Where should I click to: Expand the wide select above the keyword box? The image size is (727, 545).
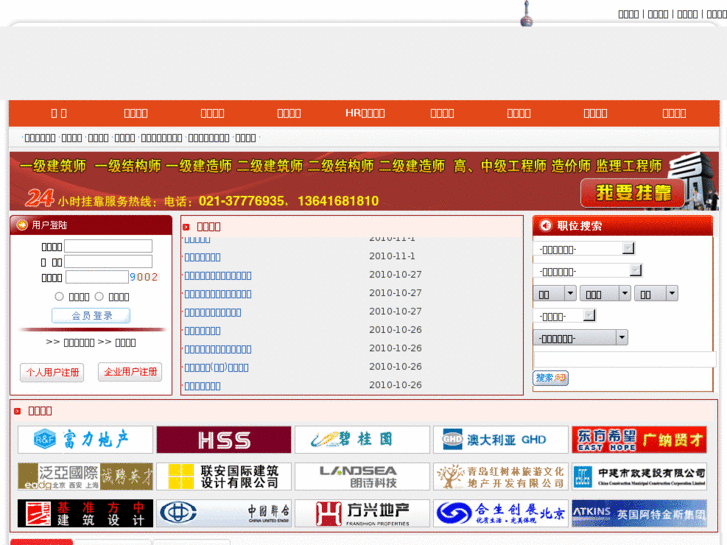[580, 338]
